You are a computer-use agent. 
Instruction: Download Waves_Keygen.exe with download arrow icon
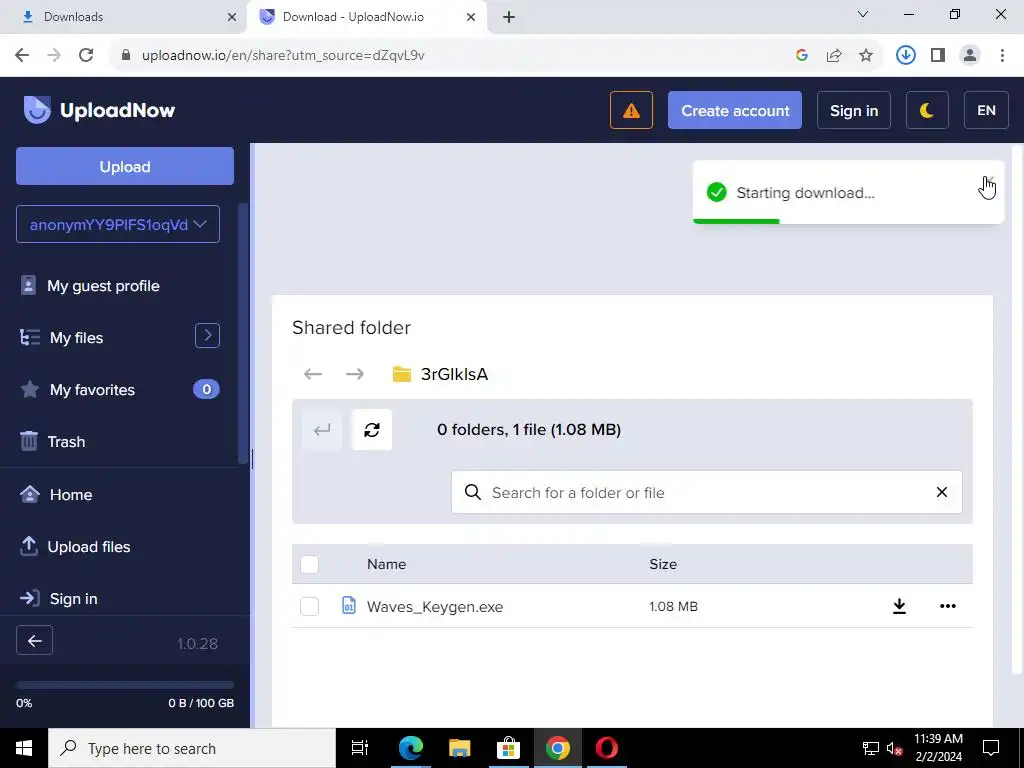(x=899, y=606)
